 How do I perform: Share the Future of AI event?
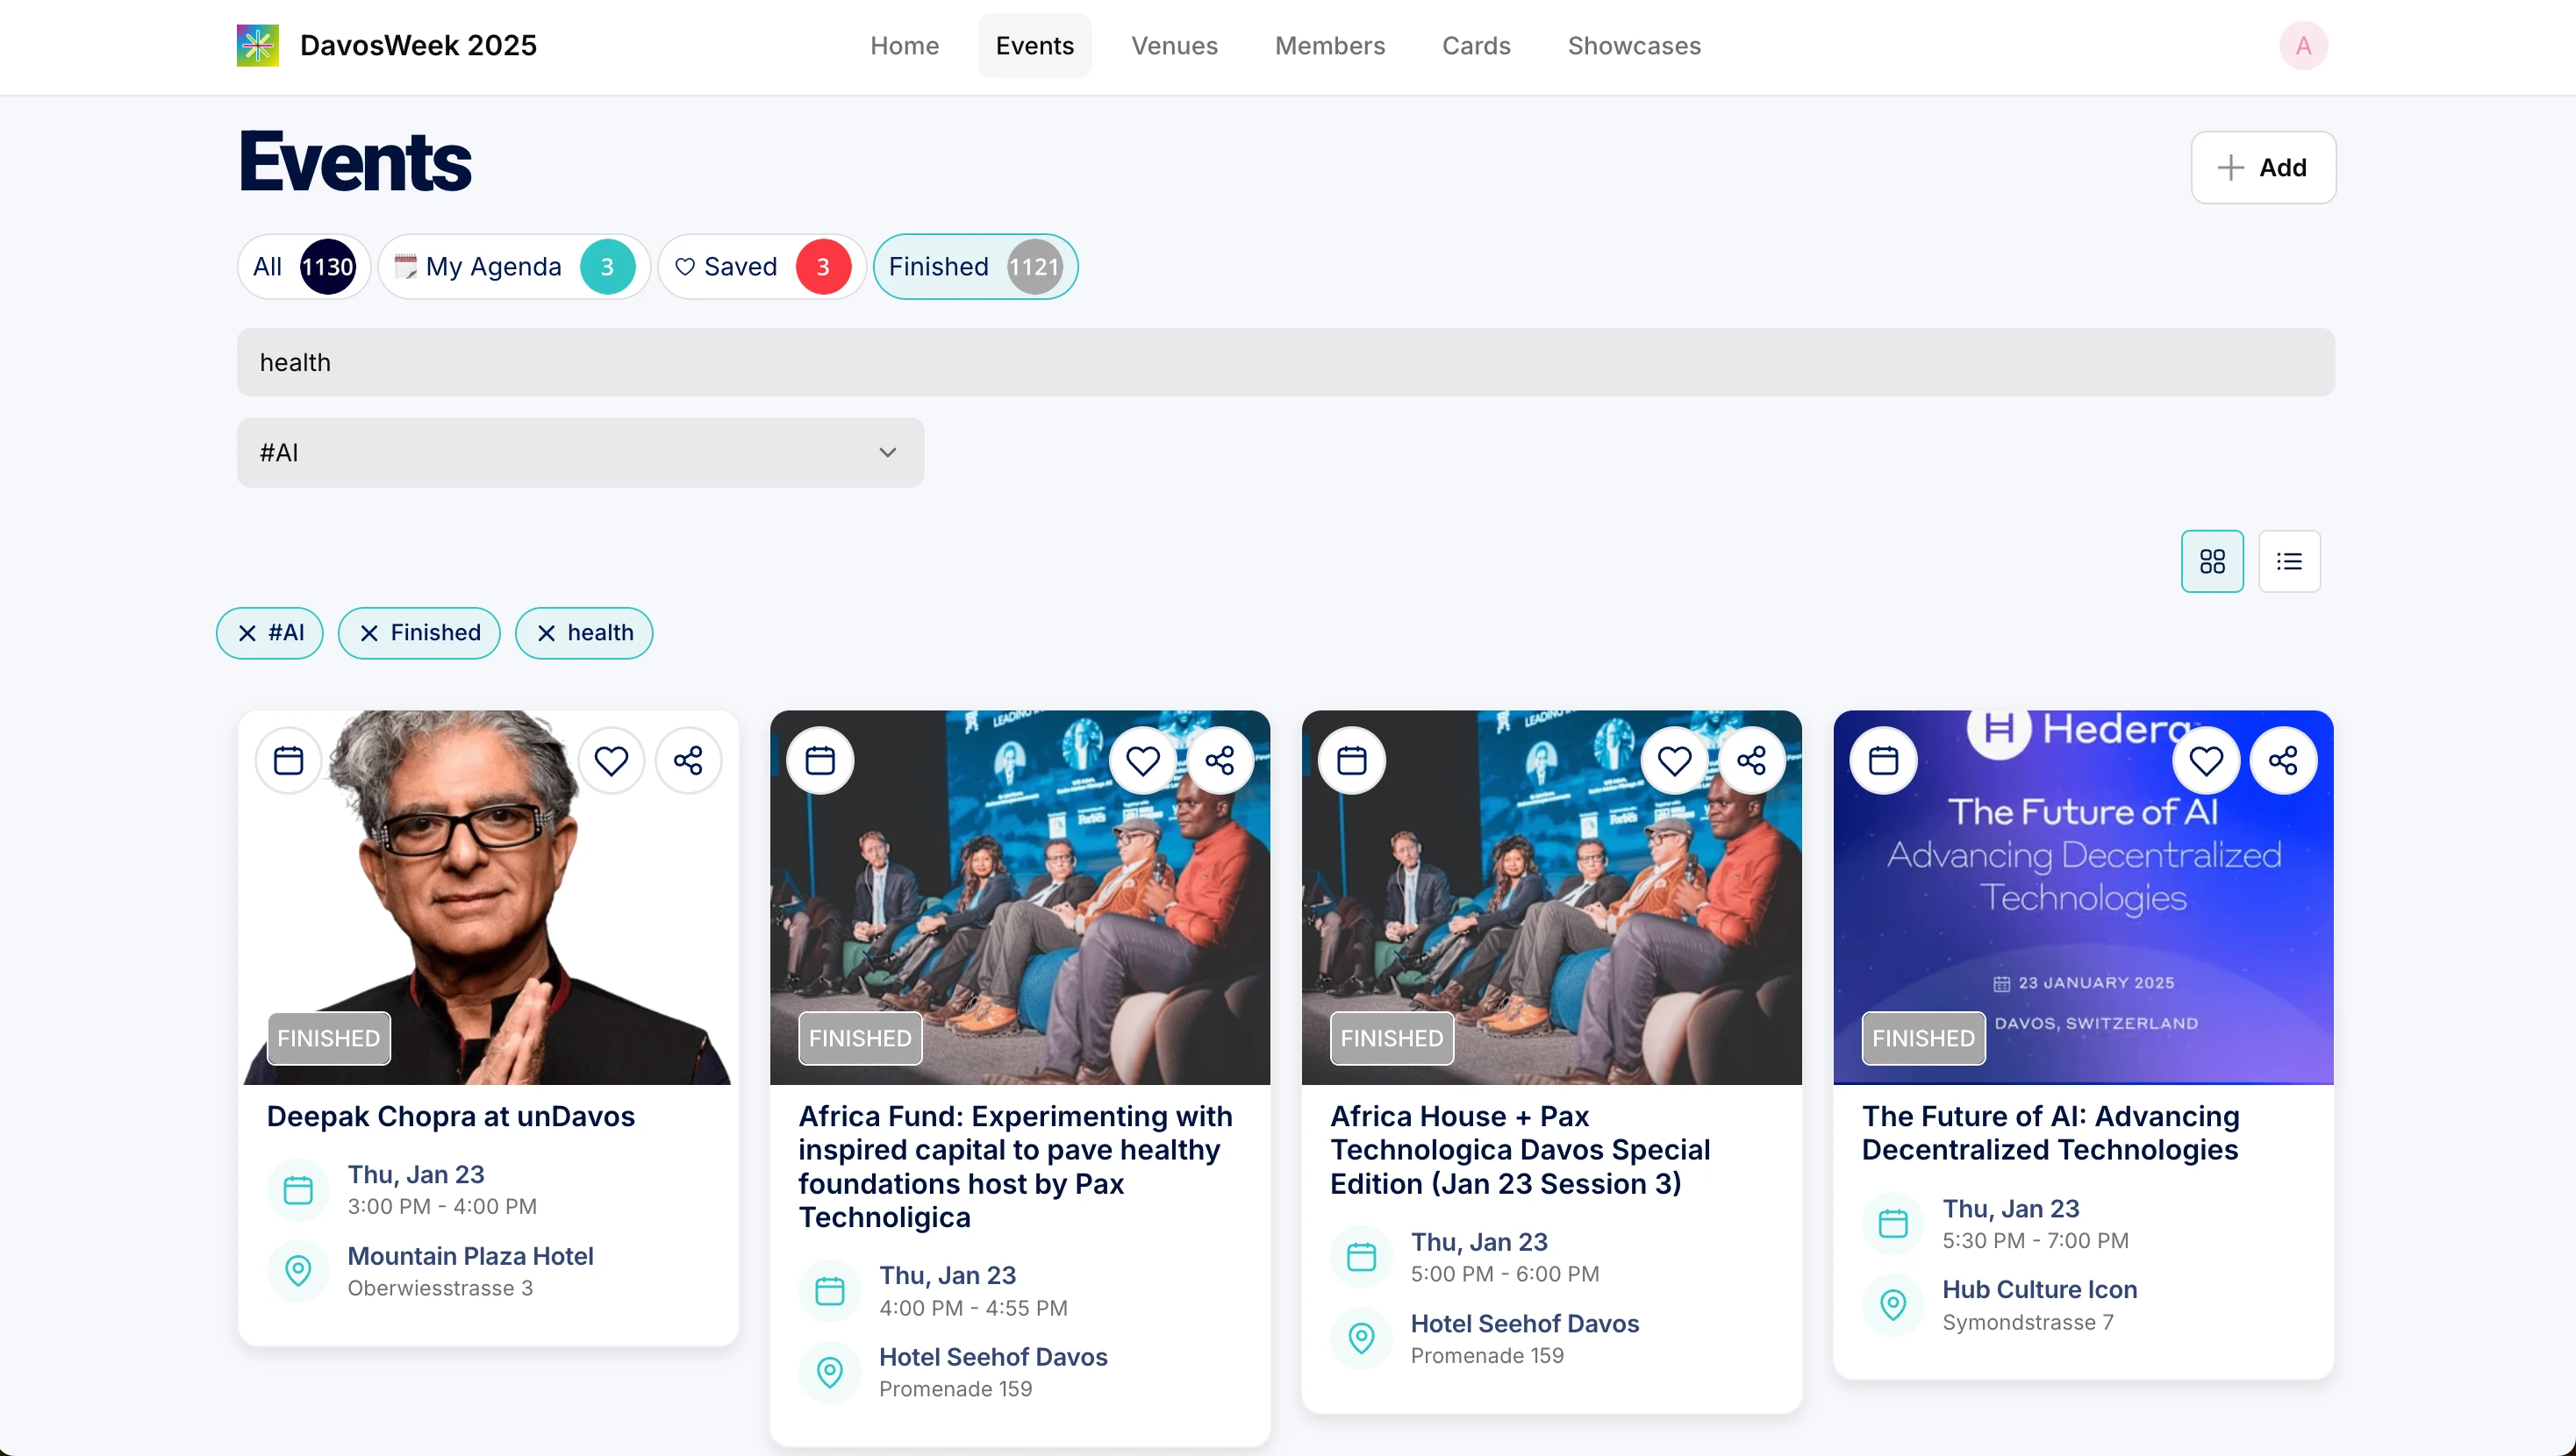point(2283,761)
